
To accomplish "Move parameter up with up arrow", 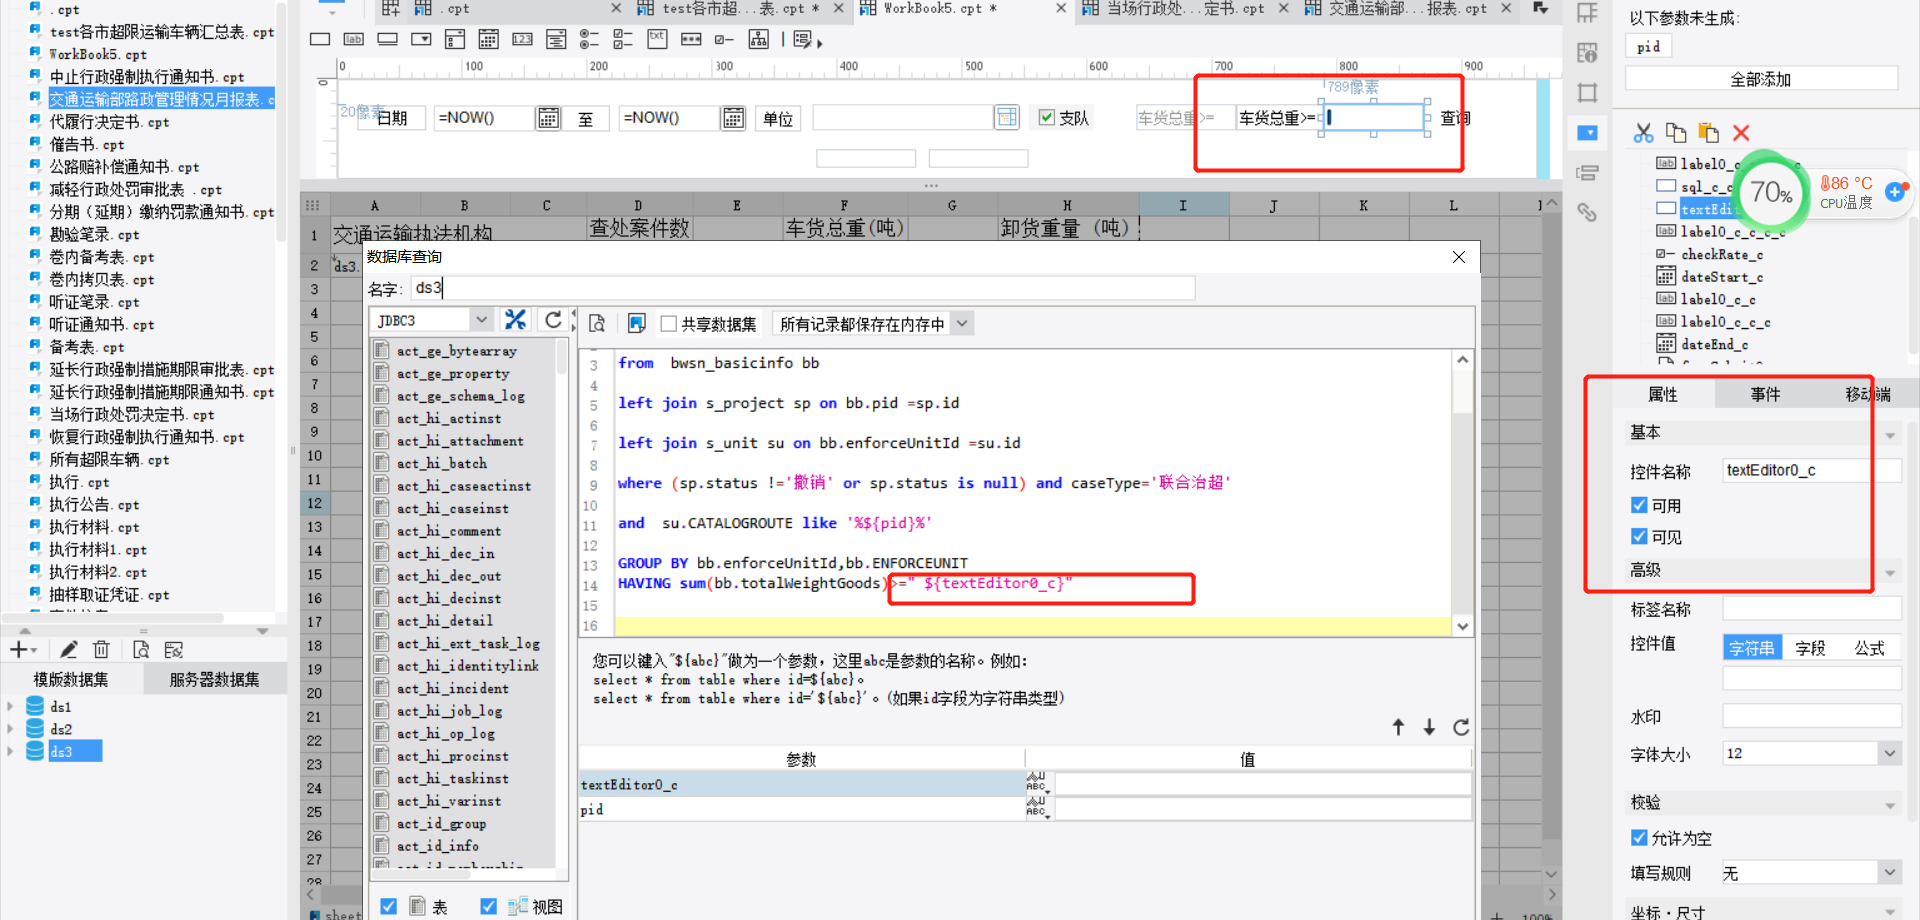I will (1398, 727).
